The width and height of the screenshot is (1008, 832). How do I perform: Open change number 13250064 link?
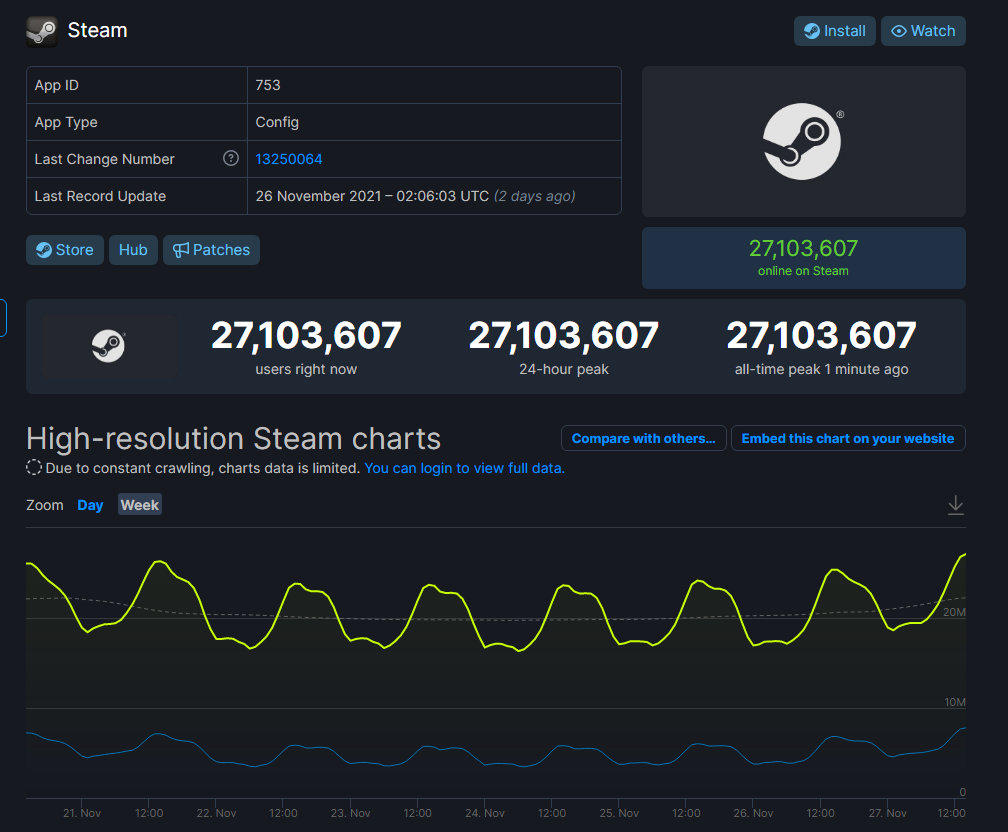[289, 159]
